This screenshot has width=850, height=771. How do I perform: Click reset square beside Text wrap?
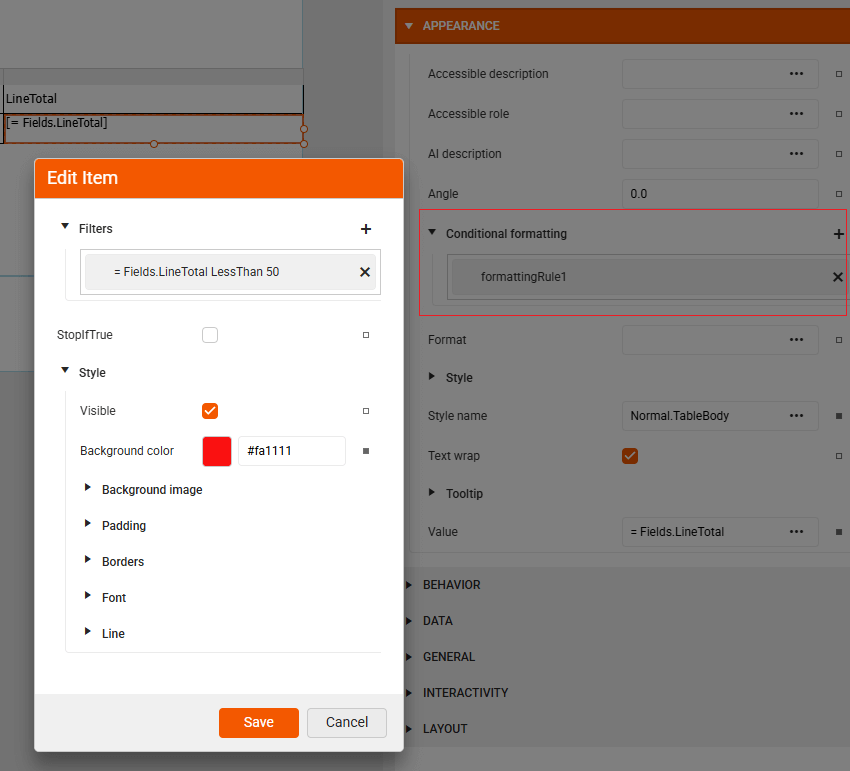839,456
